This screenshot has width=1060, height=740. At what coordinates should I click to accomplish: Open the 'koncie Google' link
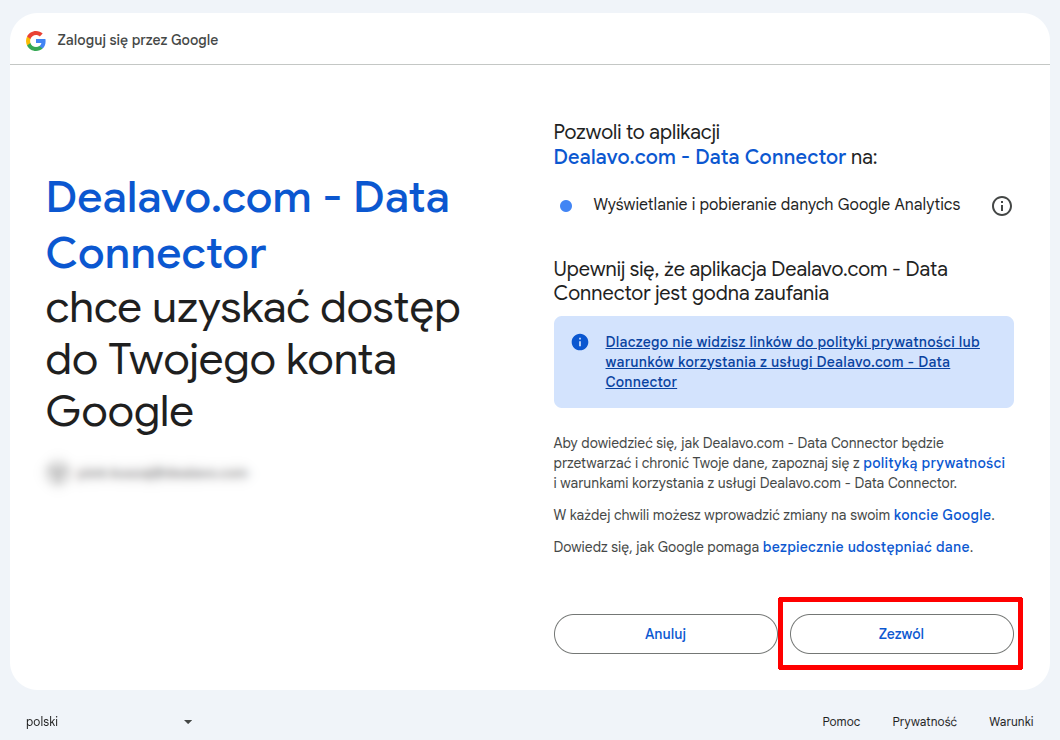[942, 515]
